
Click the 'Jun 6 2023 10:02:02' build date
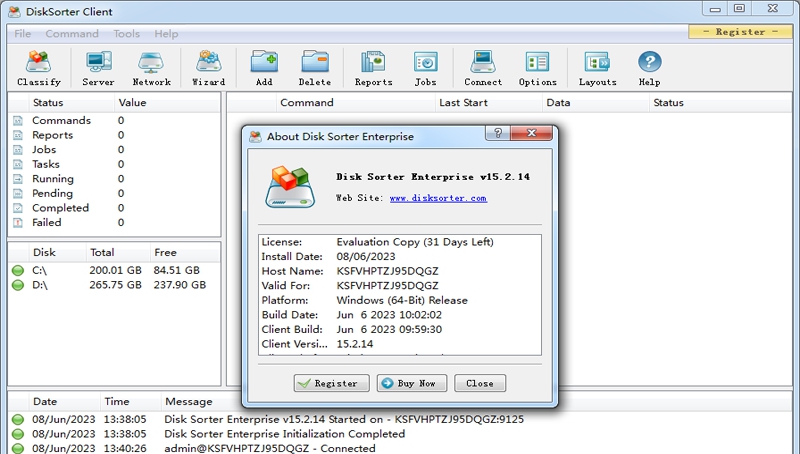pyautogui.click(x=389, y=315)
